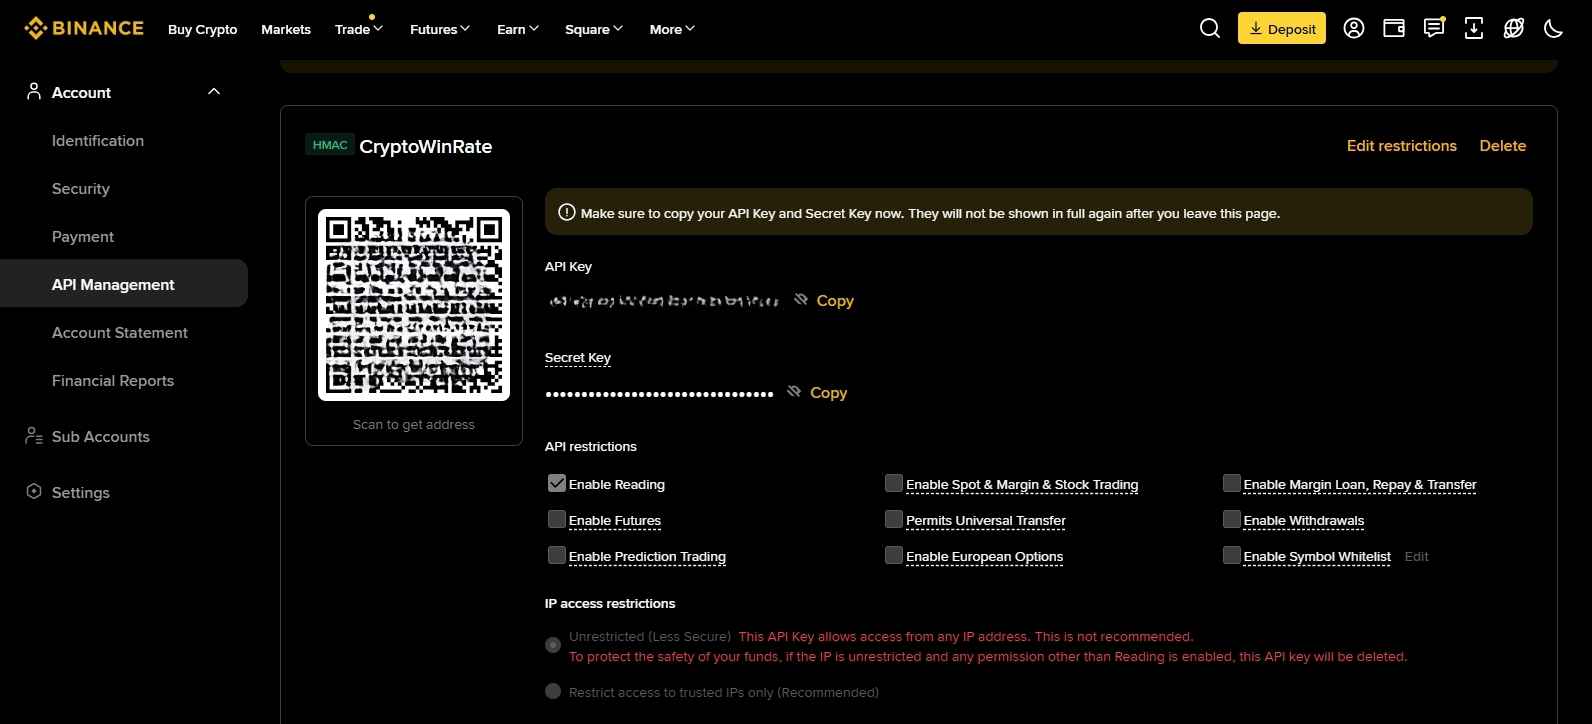Select Restrict access to trusted IPs only
Image resolution: width=1592 pixels, height=724 pixels.
pyautogui.click(x=553, y=691)
